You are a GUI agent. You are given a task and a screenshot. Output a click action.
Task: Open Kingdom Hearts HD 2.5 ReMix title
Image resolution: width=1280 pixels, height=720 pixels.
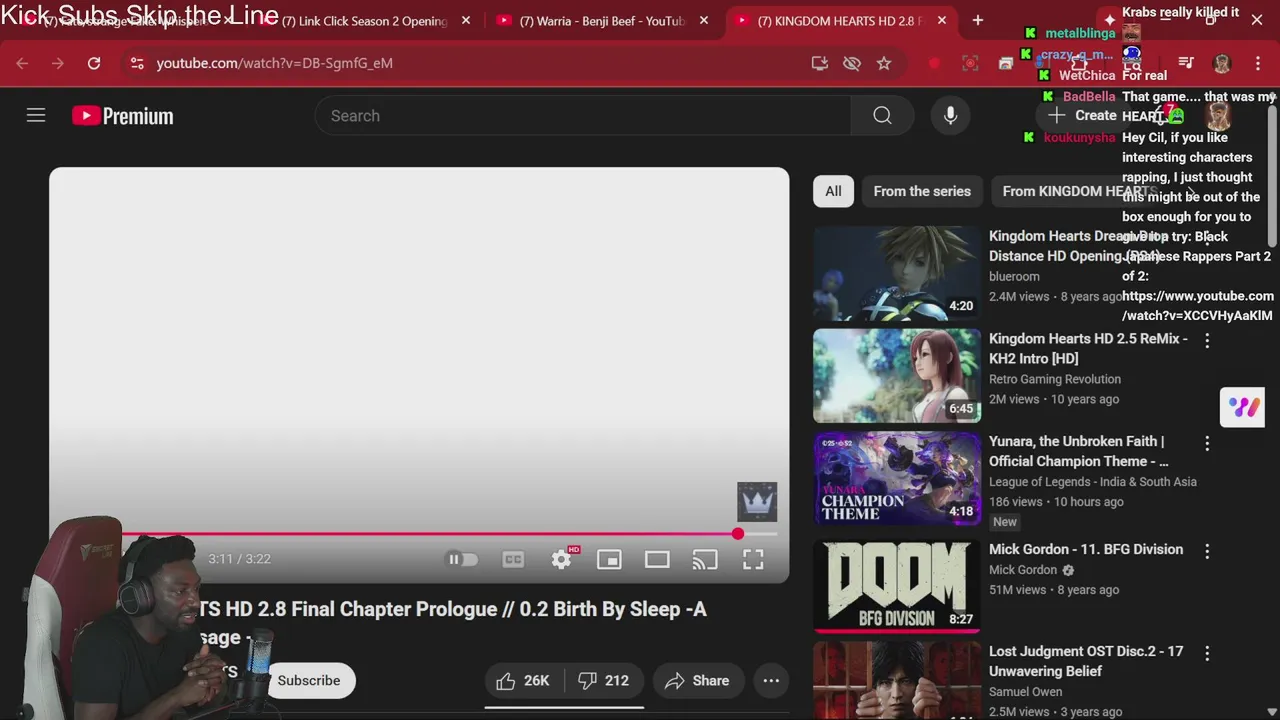1088,349
